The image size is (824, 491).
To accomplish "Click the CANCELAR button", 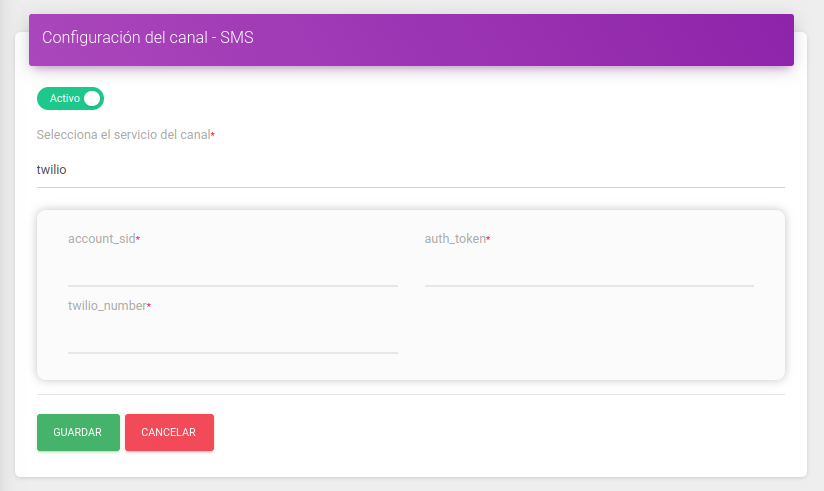I will (169, 432).
